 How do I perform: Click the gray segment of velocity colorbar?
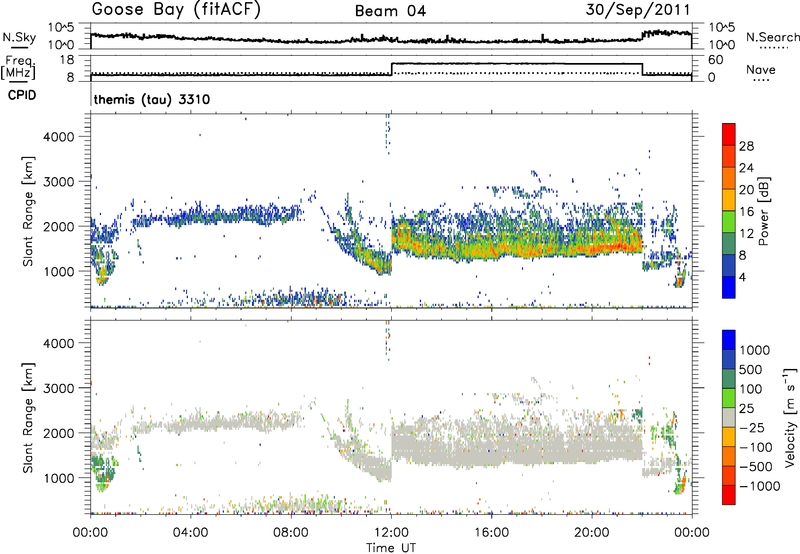click(729, 418)
